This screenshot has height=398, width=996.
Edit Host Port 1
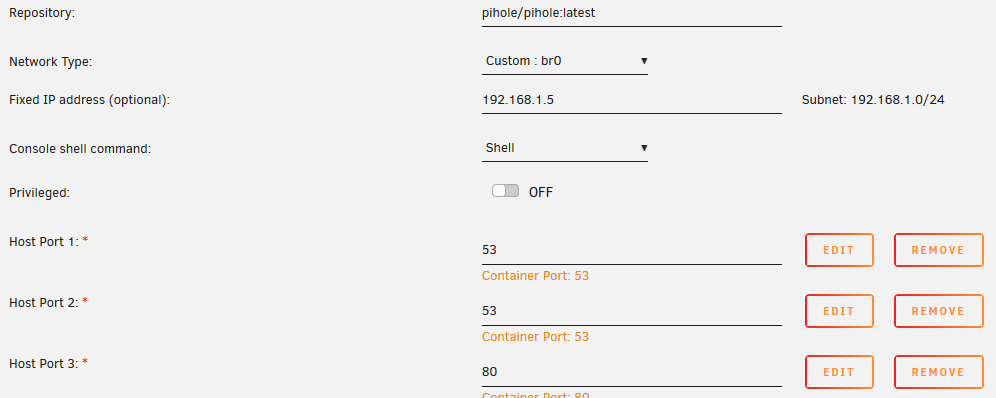pos(839,250)
